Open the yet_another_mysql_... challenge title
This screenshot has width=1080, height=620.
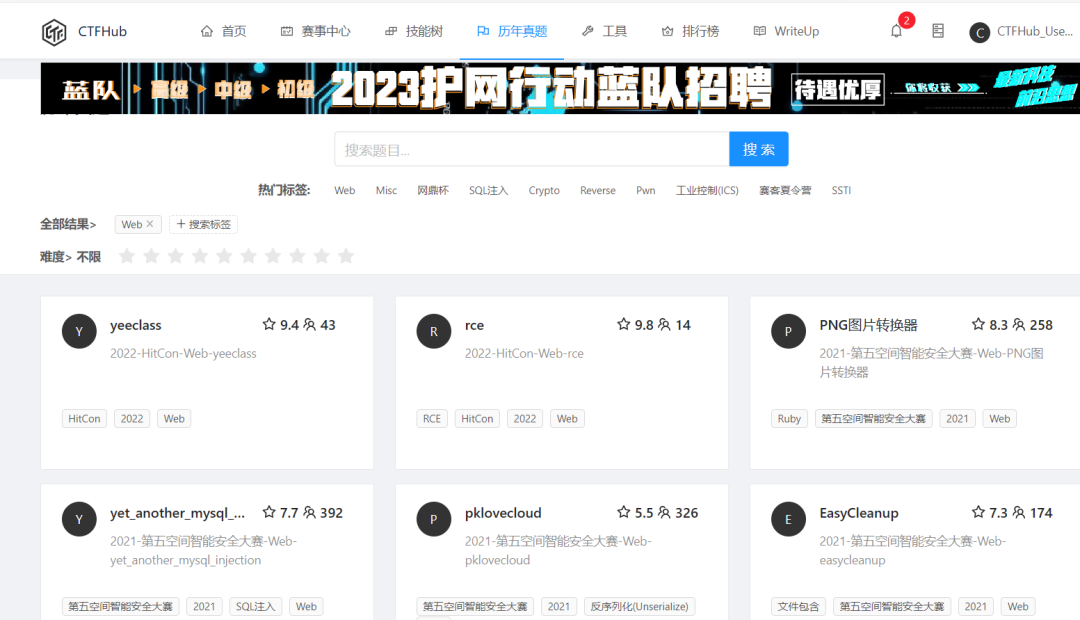click(178, 513)
